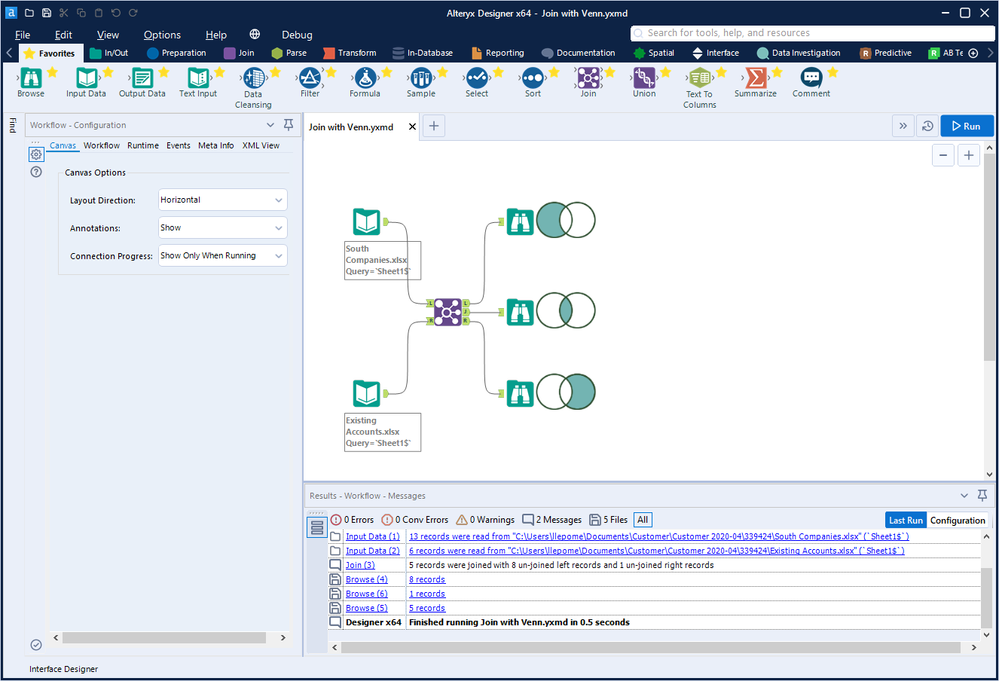Open the Options menu

tap(162, 35)
